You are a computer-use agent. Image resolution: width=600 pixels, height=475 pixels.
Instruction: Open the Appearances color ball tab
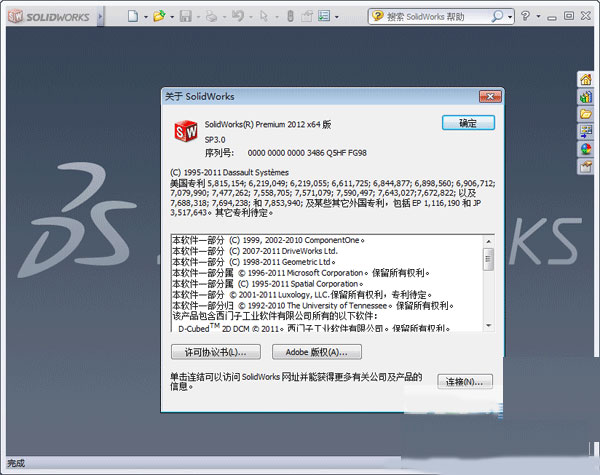pos(585,149)
